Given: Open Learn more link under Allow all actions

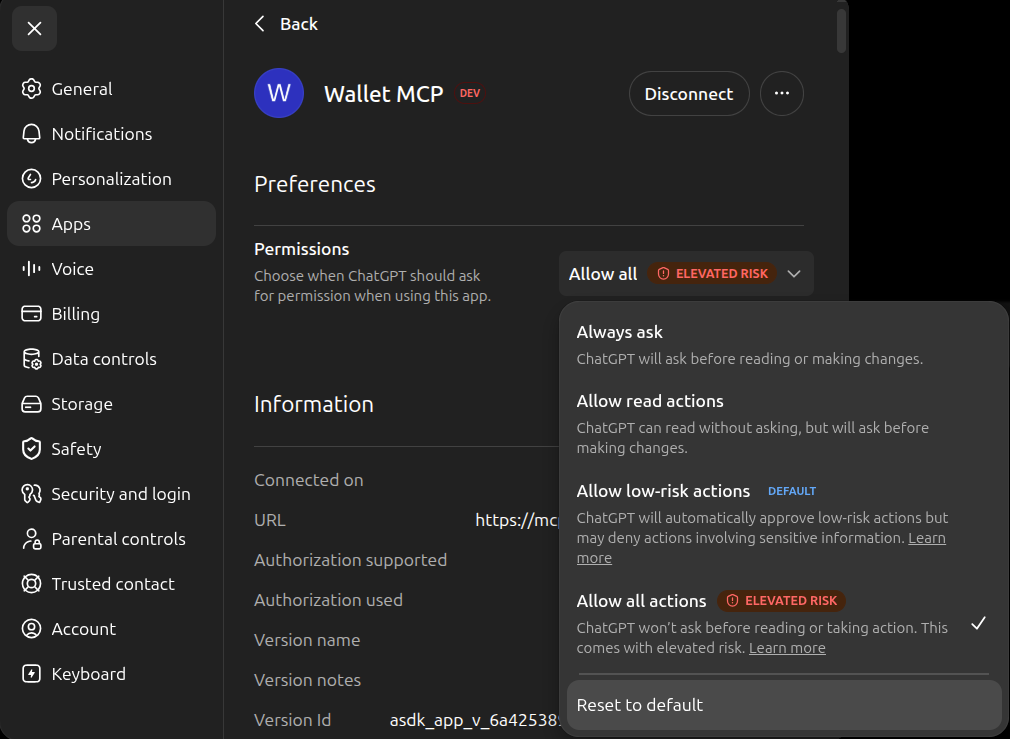Looking at the screenshot, I should click(x=787, y=648).
